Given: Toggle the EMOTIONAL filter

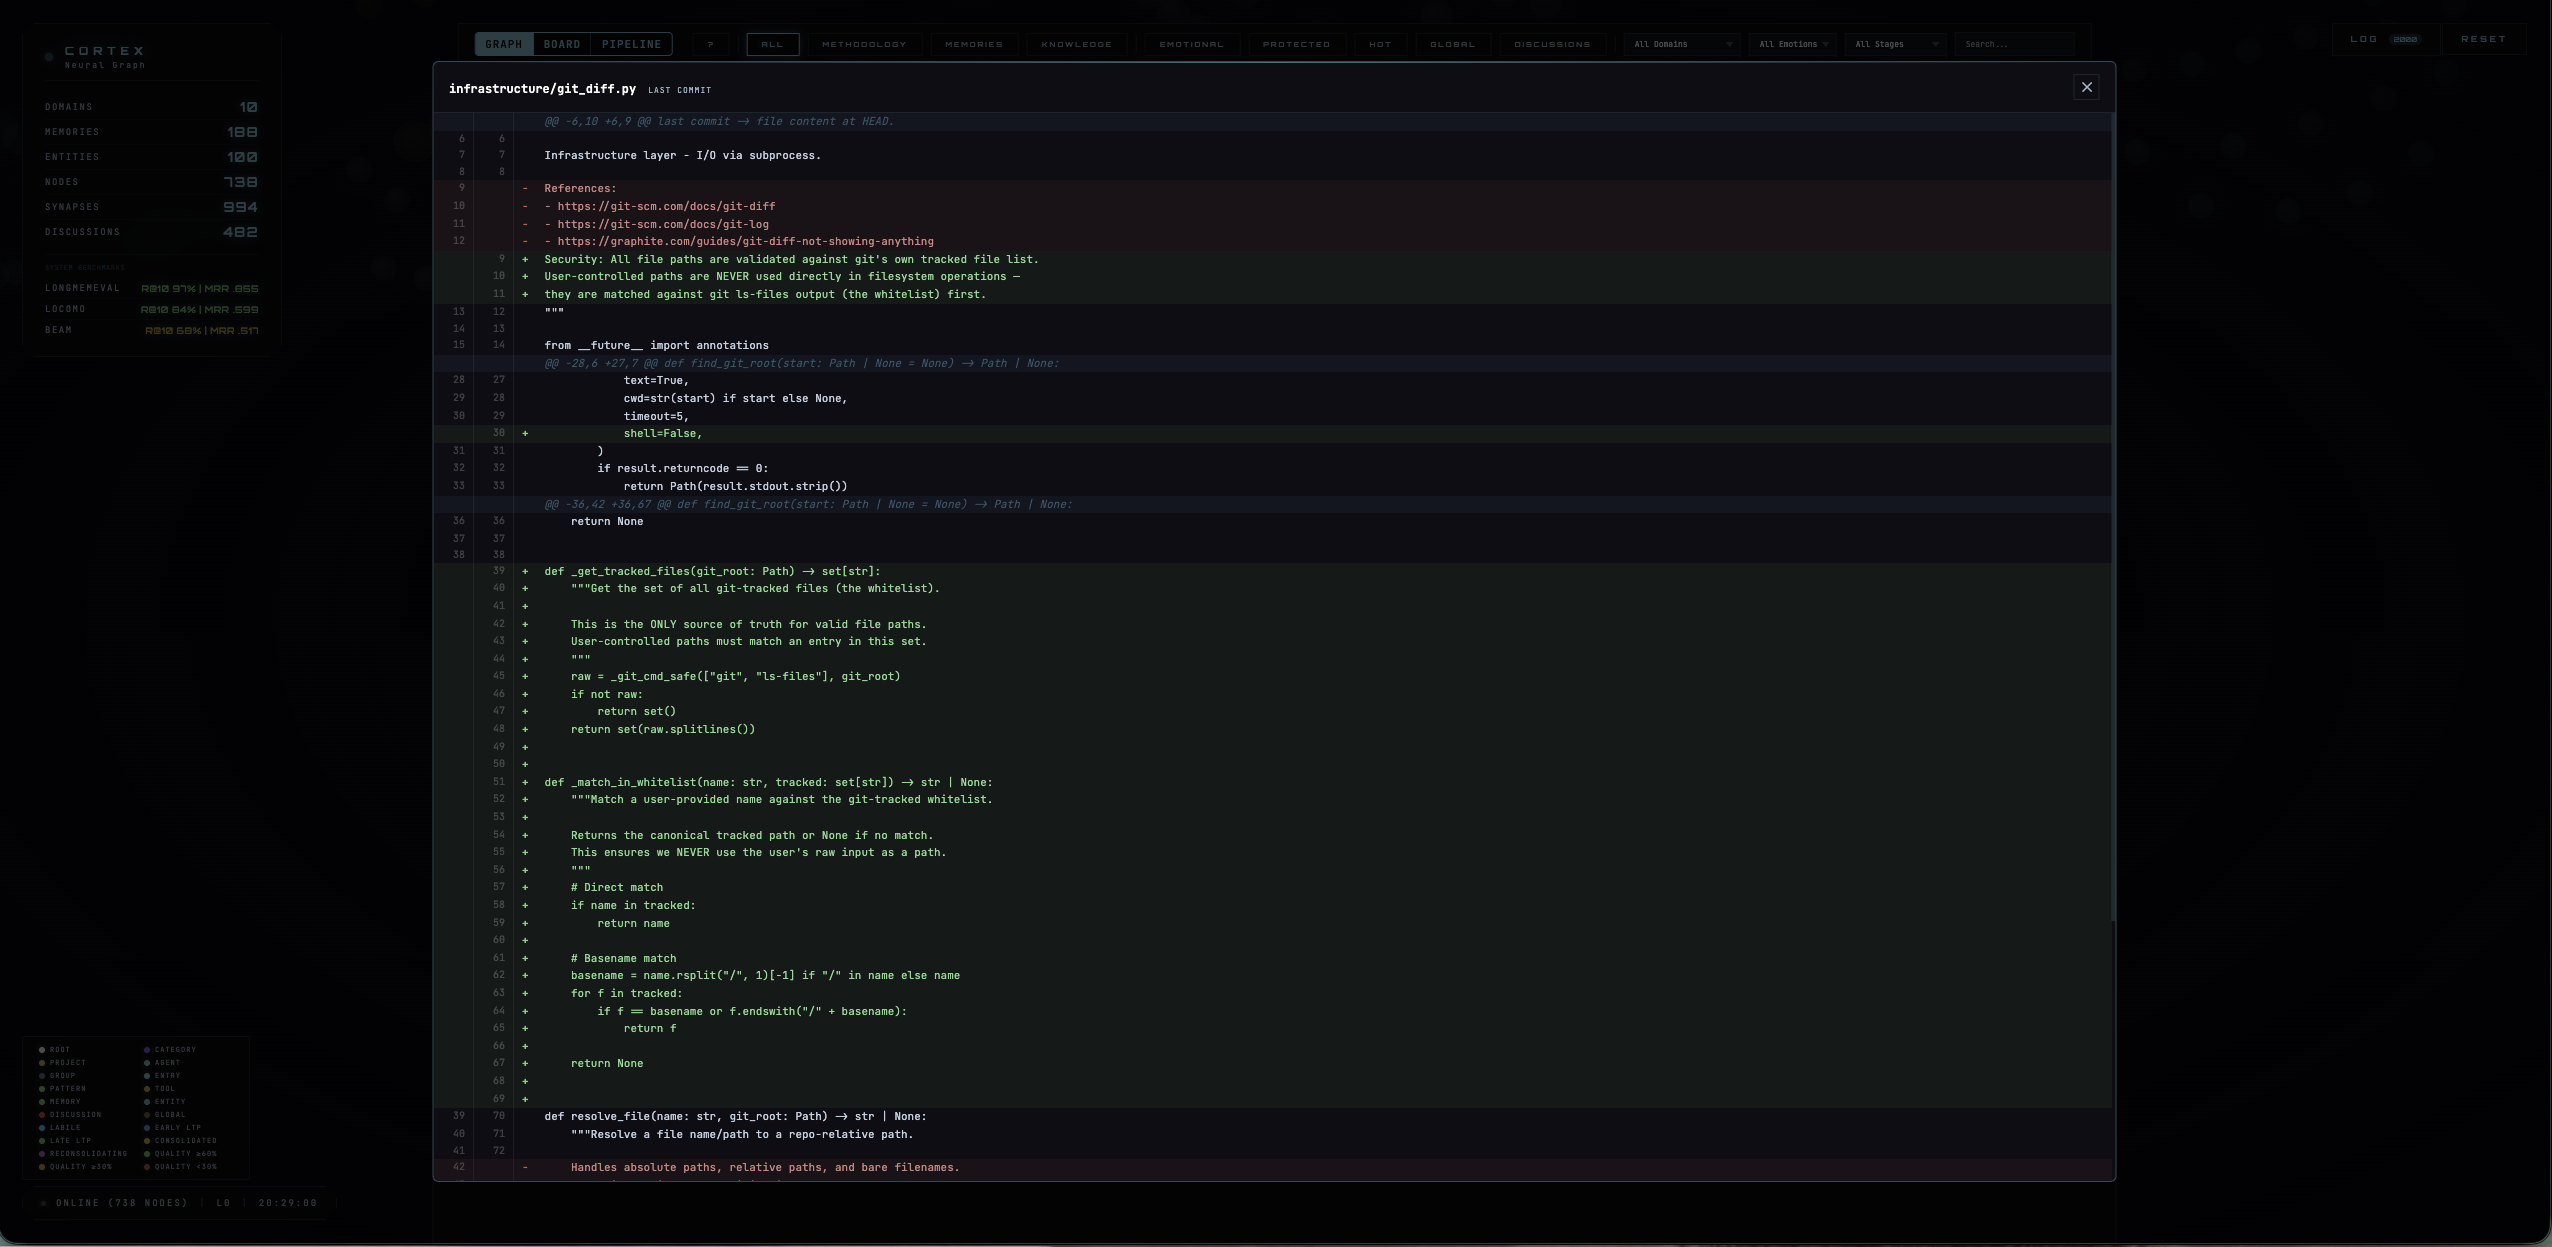Looking at the screenshot, I should click(1191, 44).
